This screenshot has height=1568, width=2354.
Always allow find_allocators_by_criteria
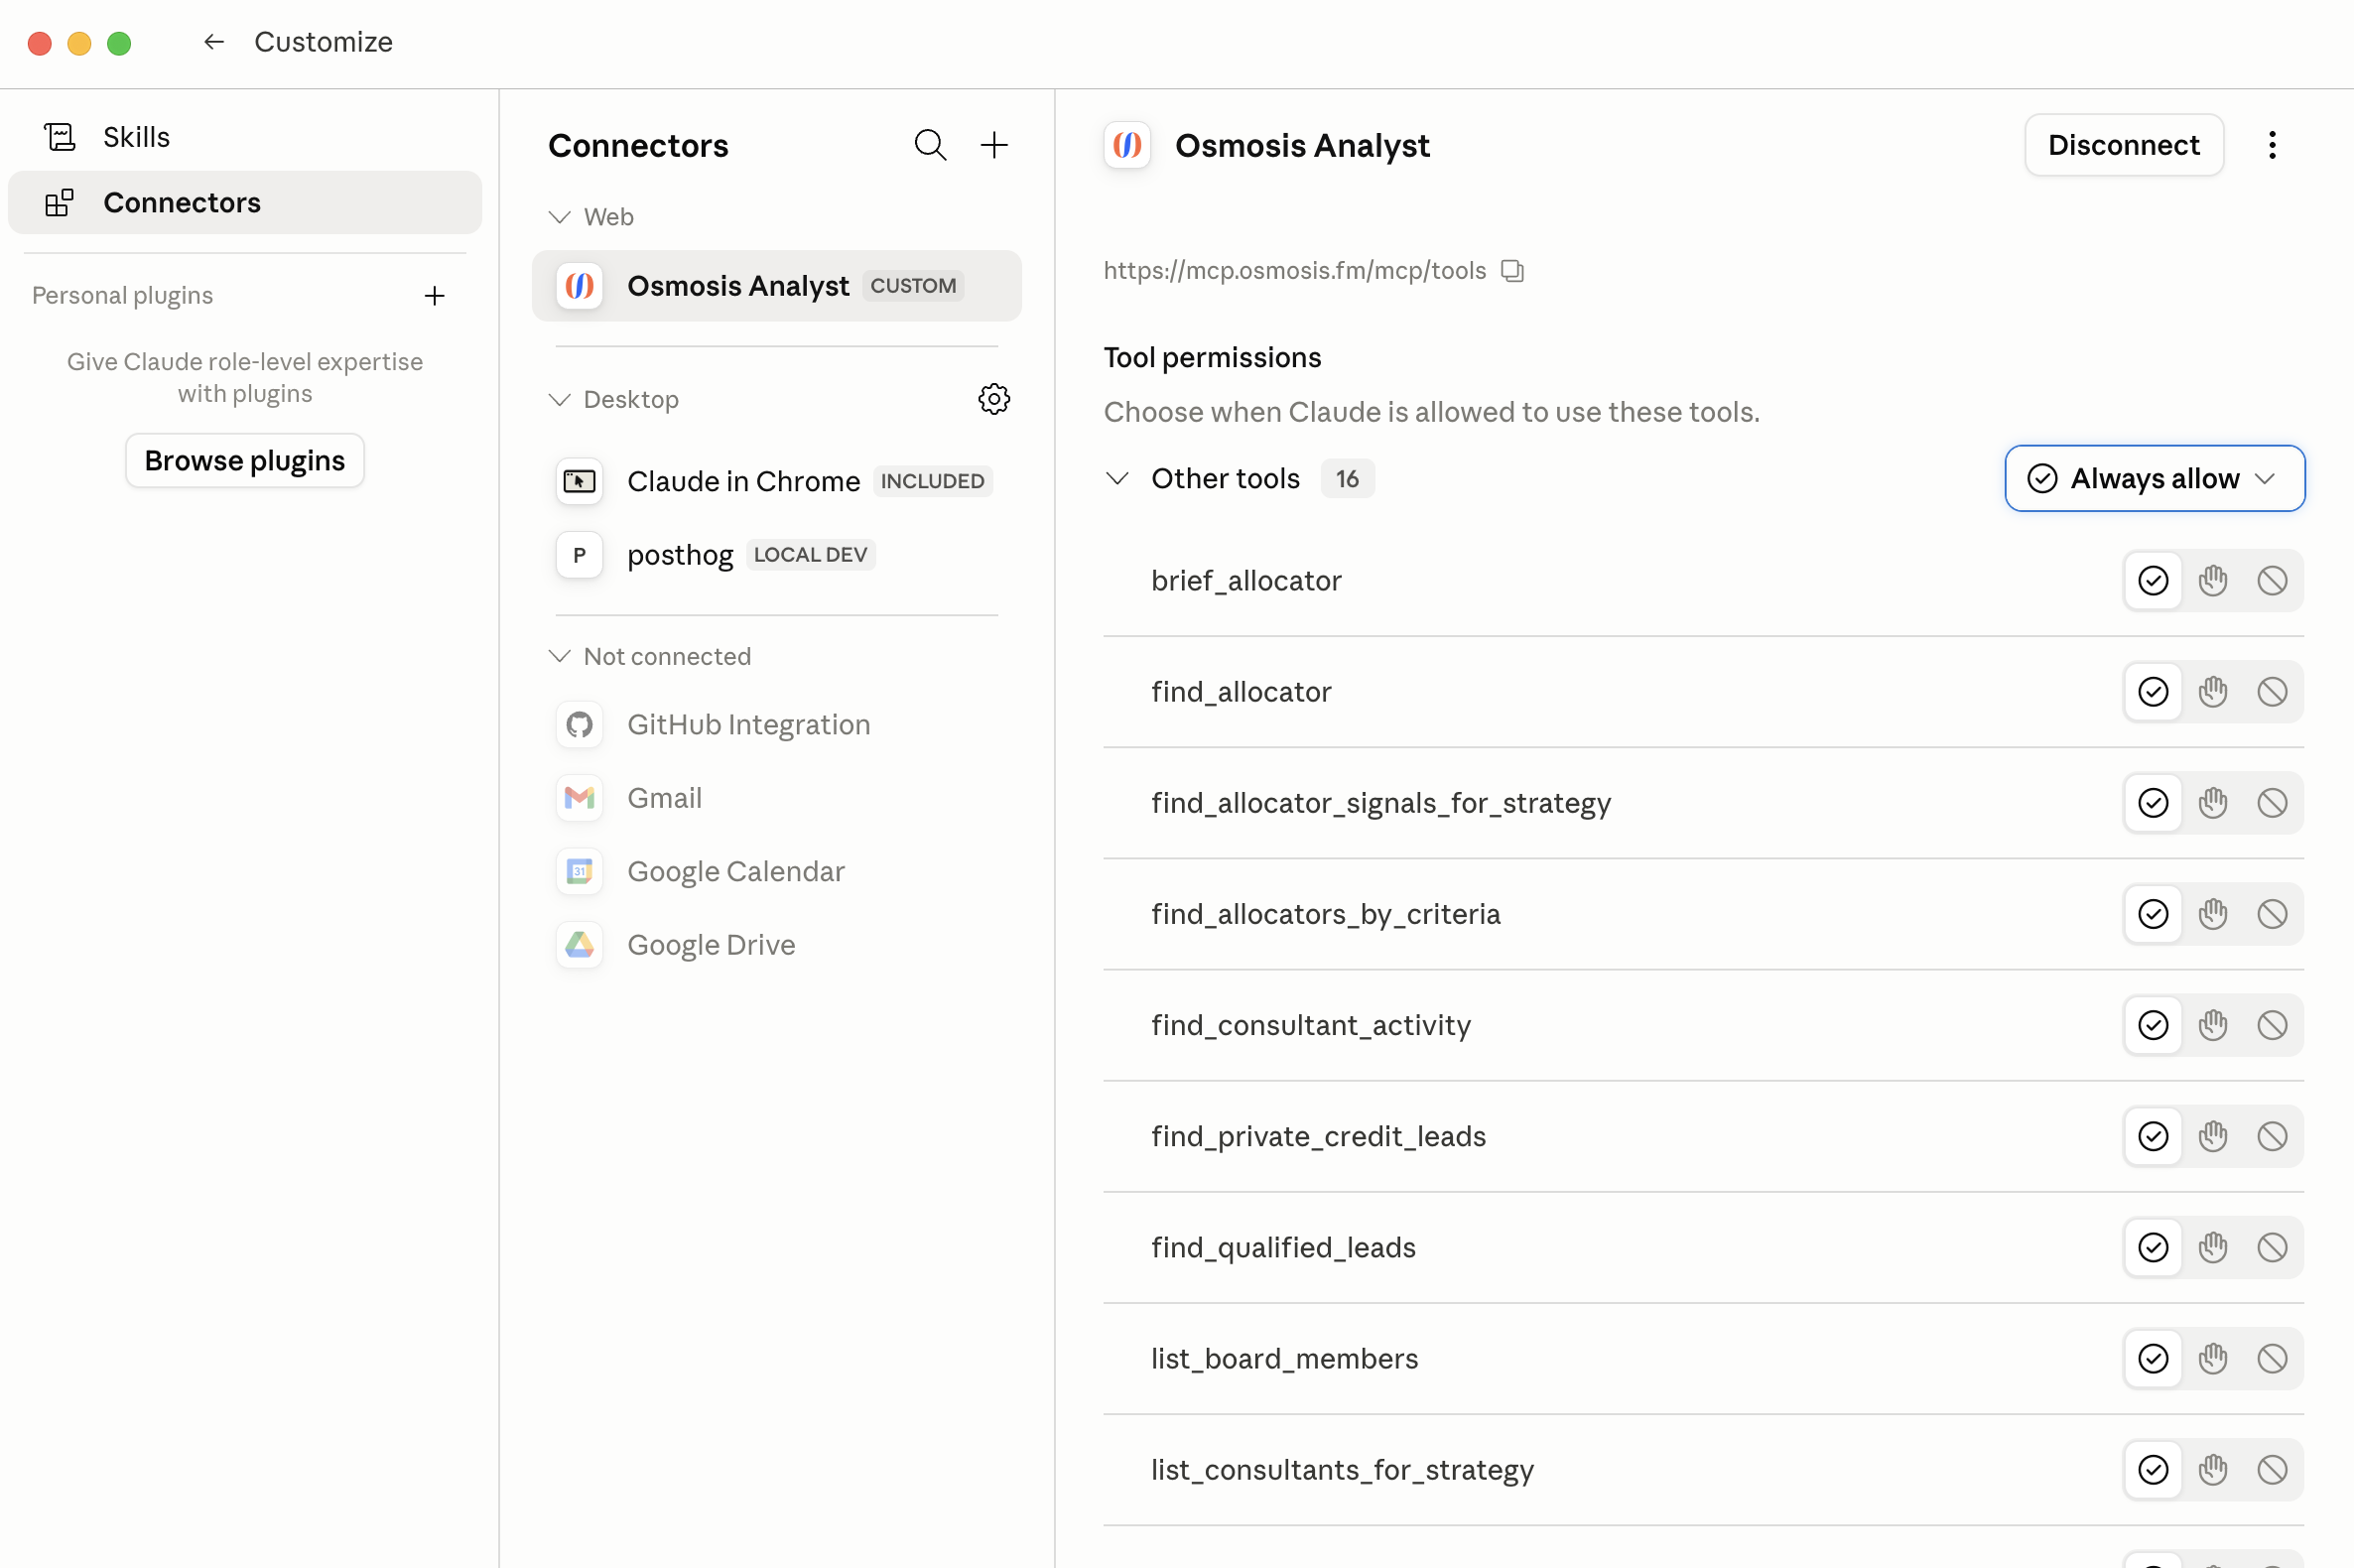click(2153, 914)
